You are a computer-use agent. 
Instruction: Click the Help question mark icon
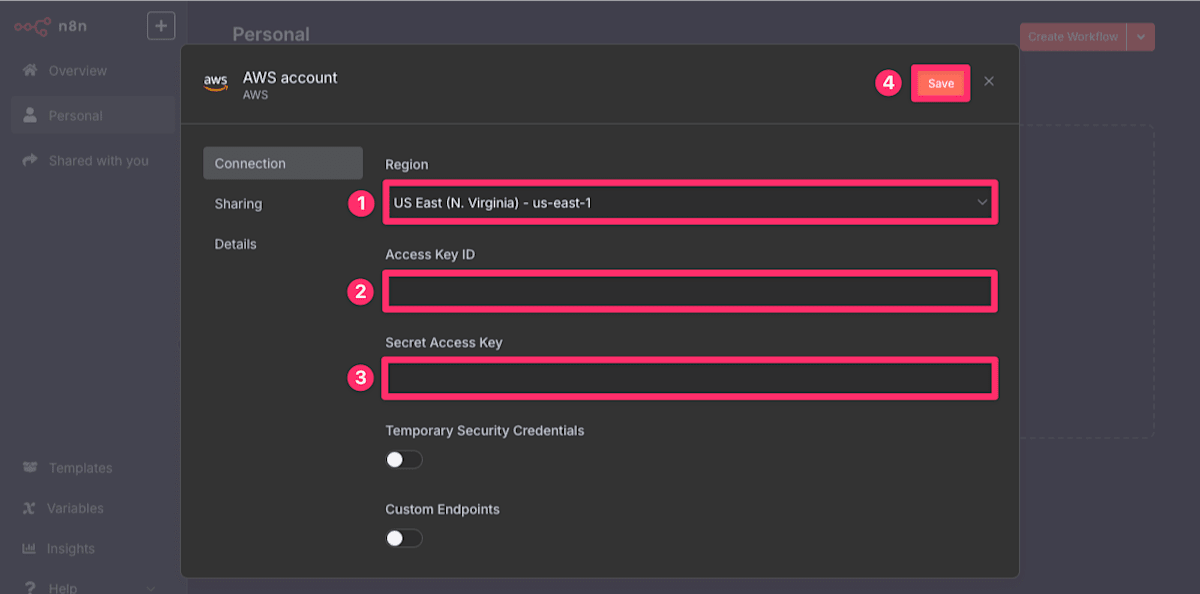tap(30, 587)
